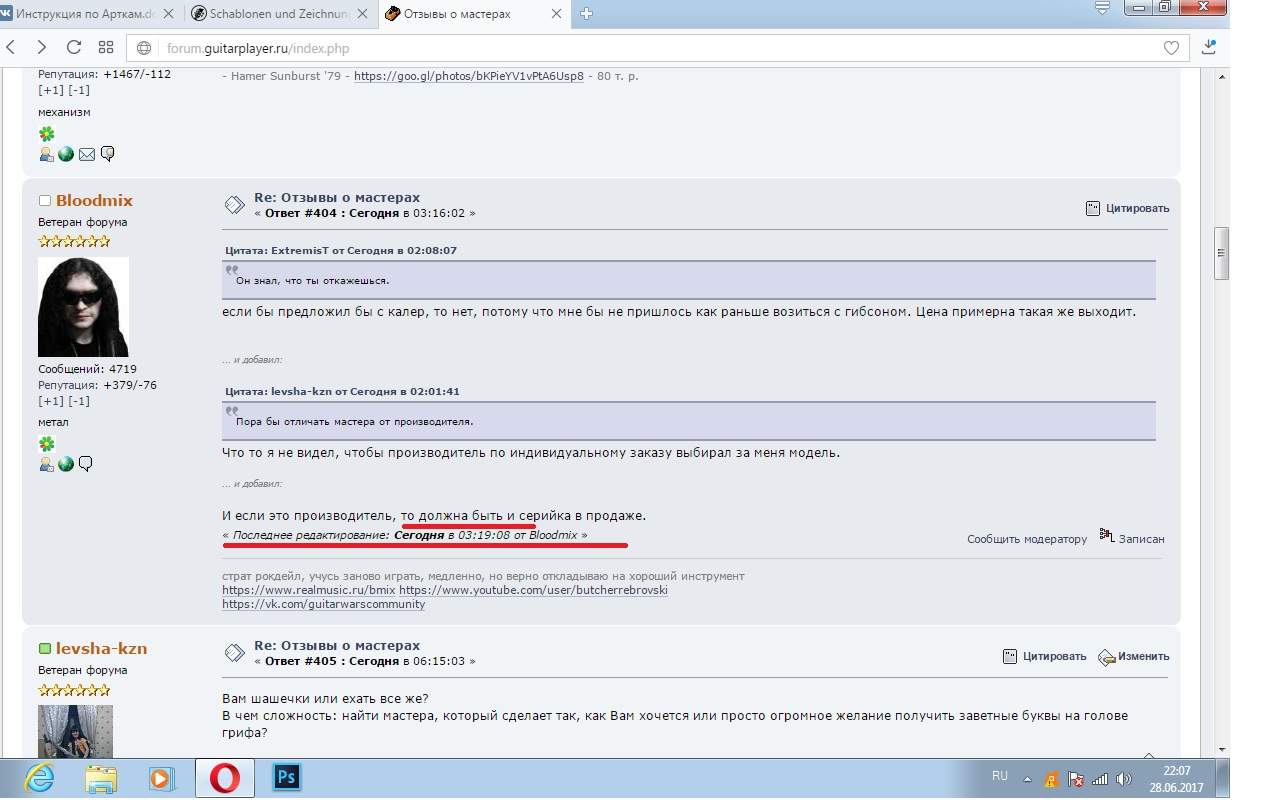Close the 'Инструкция по Арткам' tab
Image resolution: width=1280 pixels, height=800 pixels.
pyautogui.click(x=166, y=14)
